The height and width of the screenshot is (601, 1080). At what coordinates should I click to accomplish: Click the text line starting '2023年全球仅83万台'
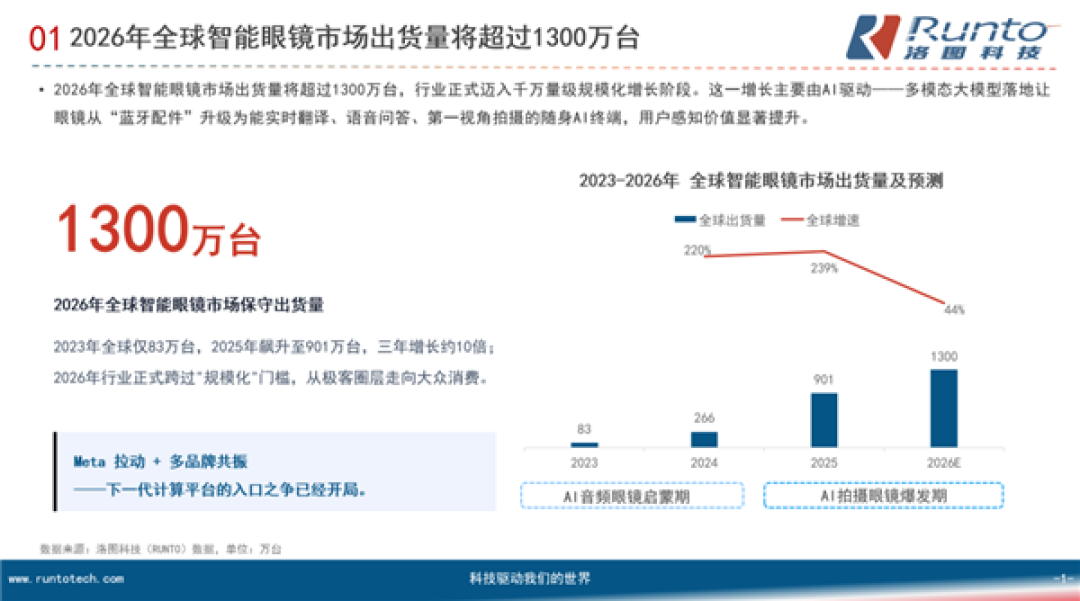pyautogui.click(x=274, y=346)
